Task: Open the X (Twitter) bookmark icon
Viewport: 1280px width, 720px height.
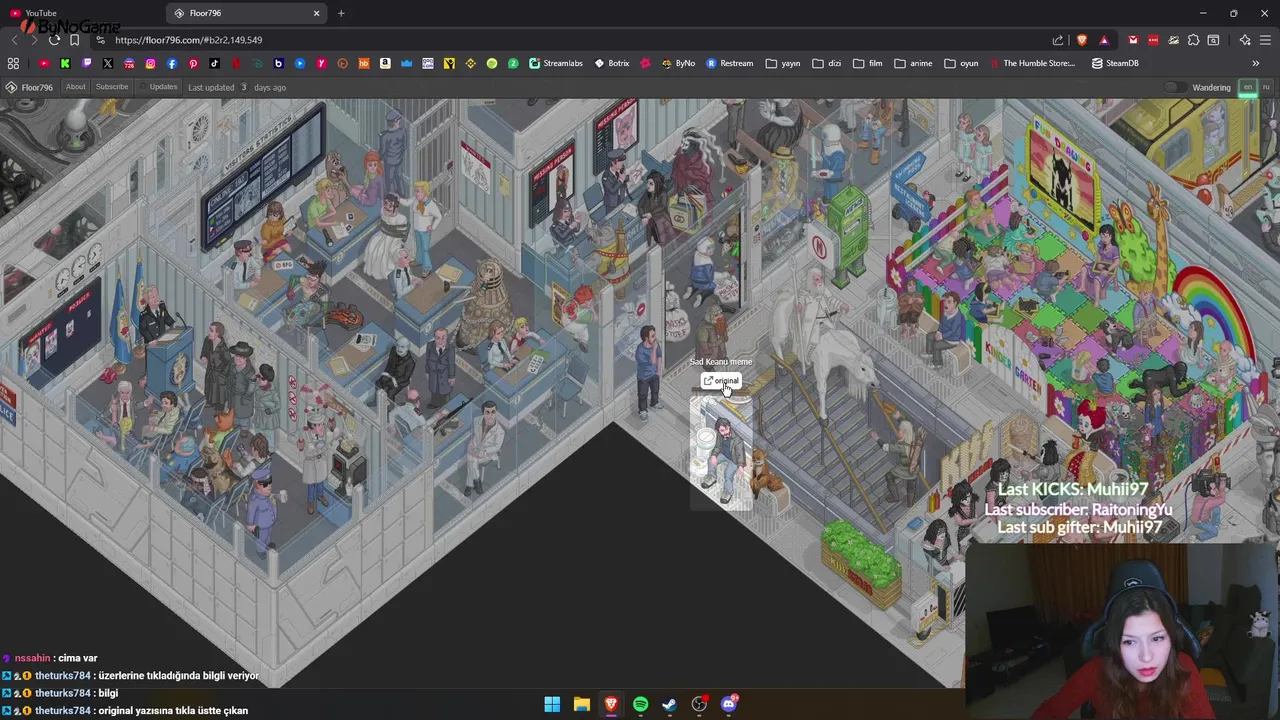Action: pyautogui.click(x=108, y=63)
